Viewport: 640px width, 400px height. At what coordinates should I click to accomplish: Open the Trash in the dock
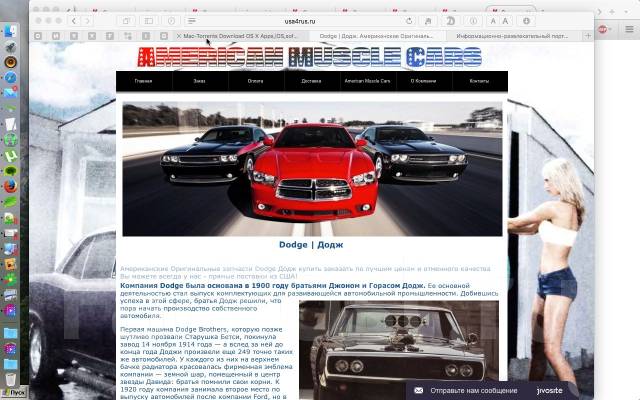click(x=11, y=379)
